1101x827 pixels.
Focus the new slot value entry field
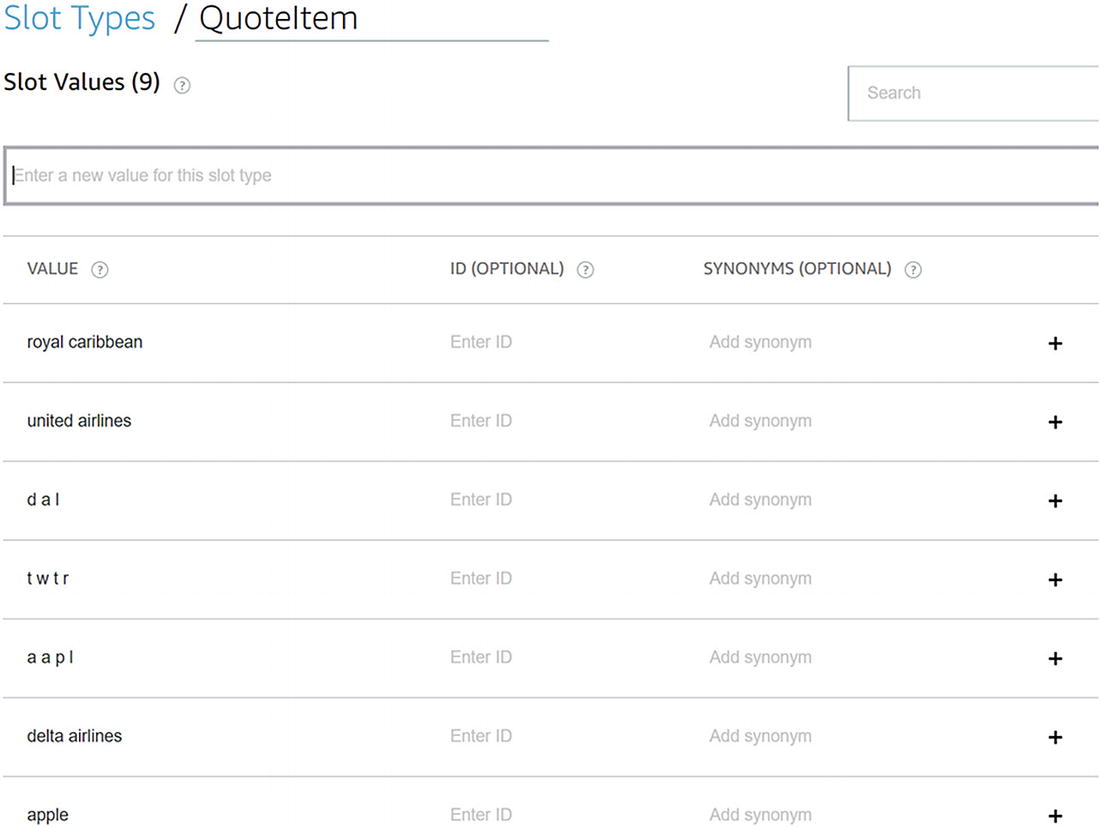point(550,176)
